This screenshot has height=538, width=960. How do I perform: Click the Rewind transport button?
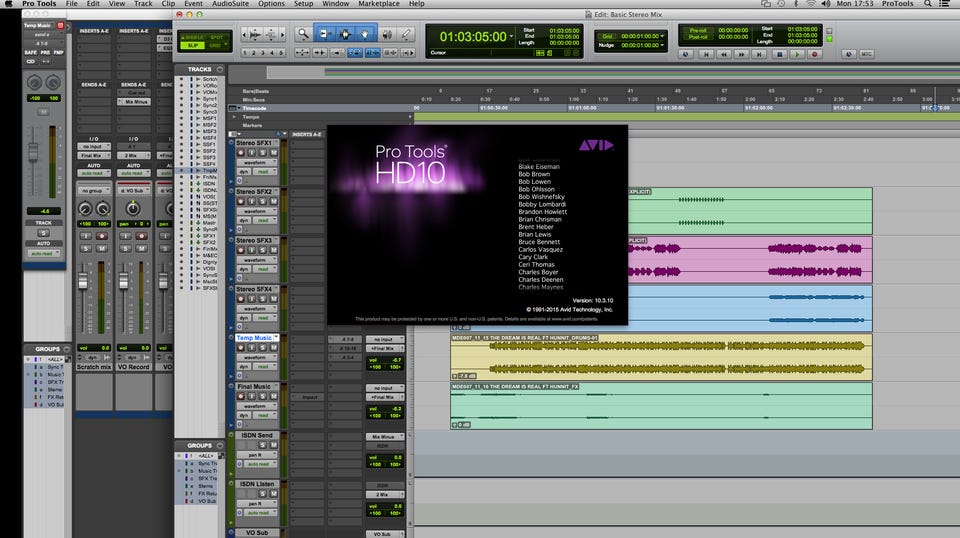coord(723,54)
